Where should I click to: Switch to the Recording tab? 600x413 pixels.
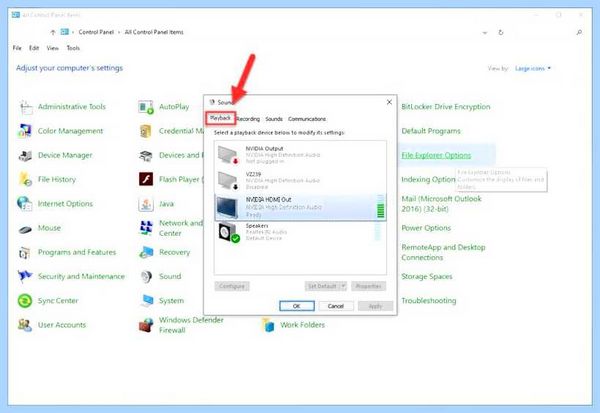click(x=248, y=119)
